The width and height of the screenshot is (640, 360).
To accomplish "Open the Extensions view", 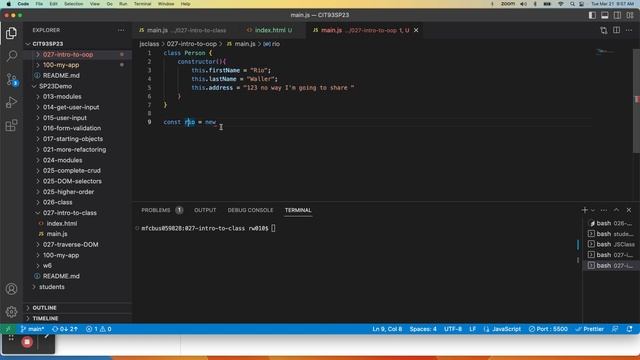I will (x=11, y=125).
